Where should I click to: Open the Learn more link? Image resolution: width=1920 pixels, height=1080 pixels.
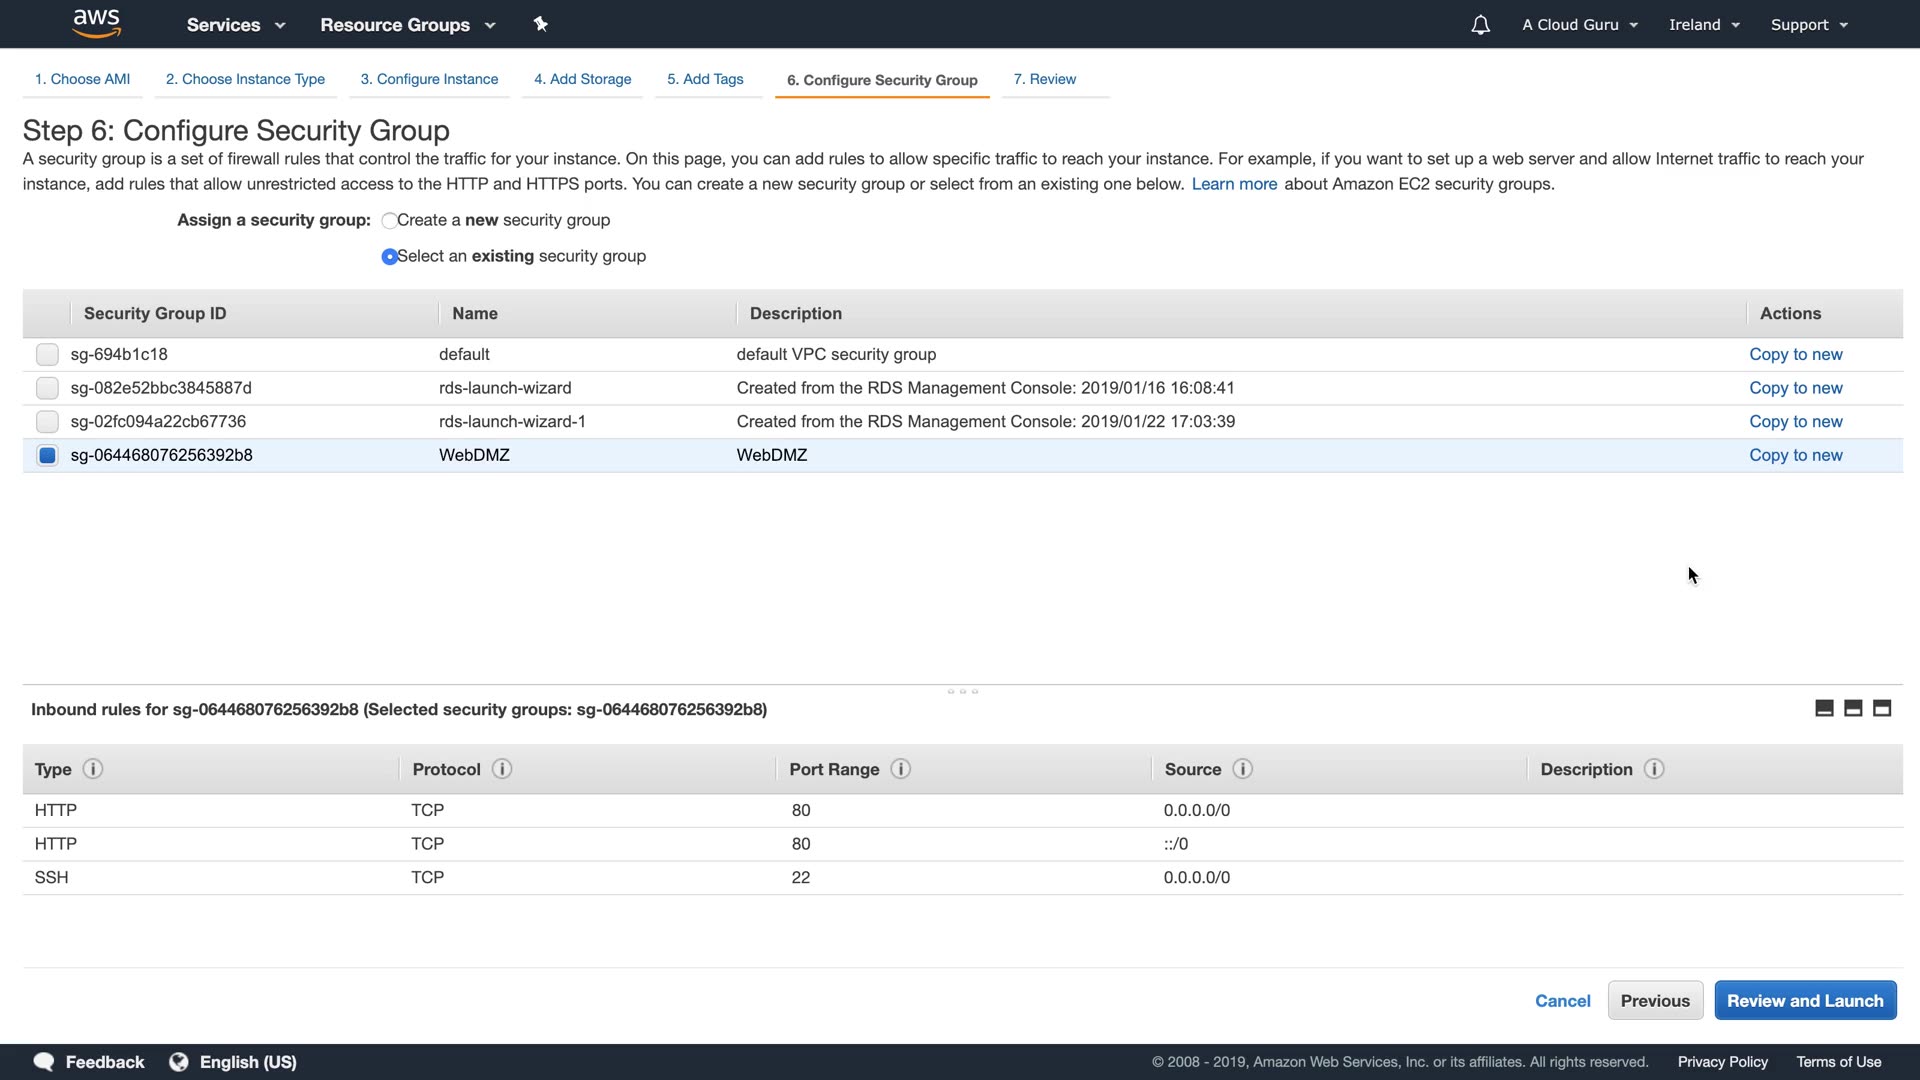pyautogui.click(x=1234, y=184)
